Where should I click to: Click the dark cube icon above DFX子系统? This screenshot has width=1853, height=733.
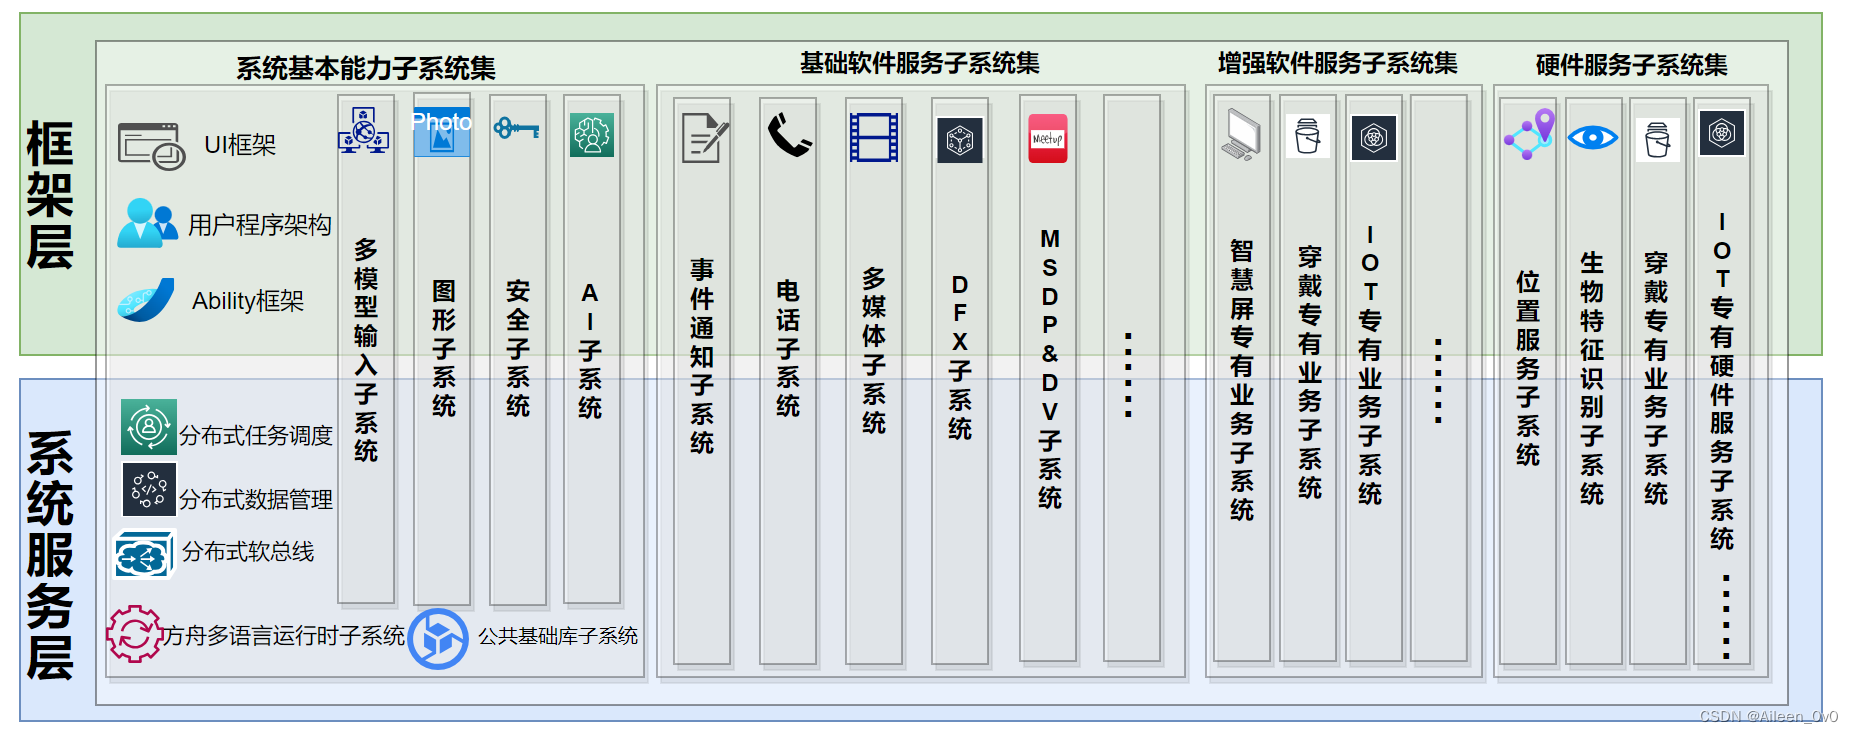[960, 140]
